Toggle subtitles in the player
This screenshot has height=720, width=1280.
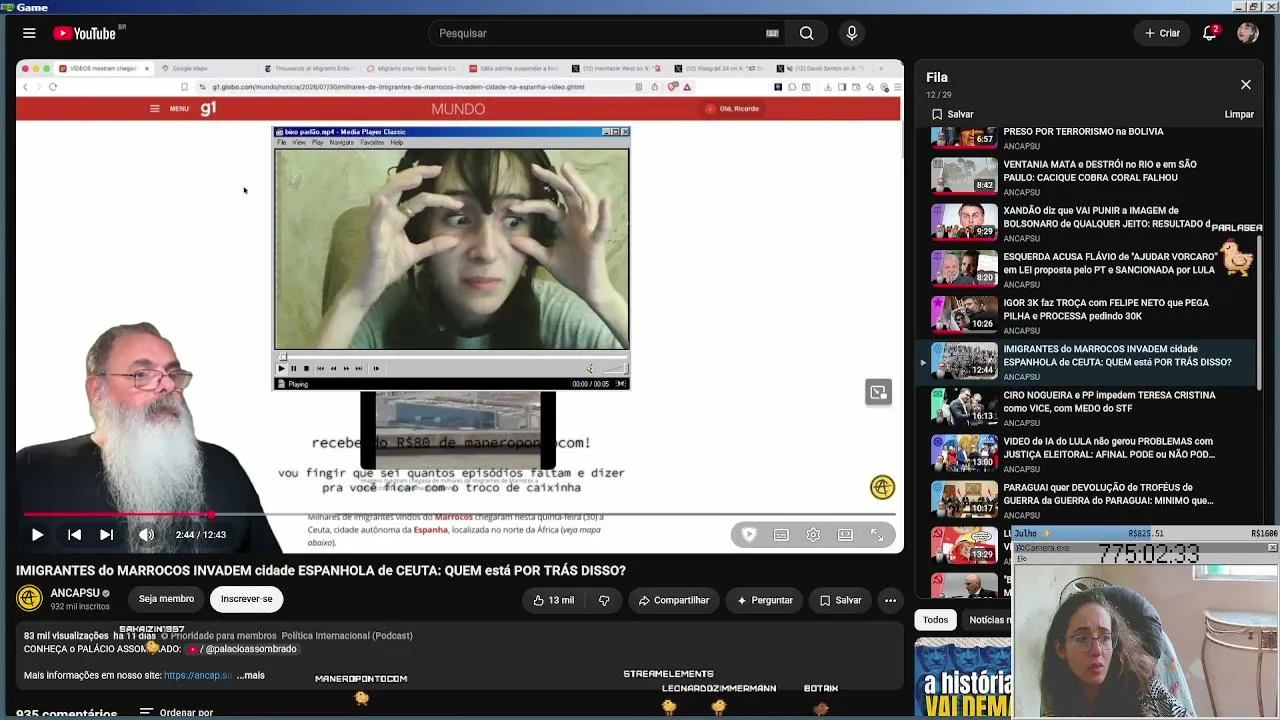[781, 535]
